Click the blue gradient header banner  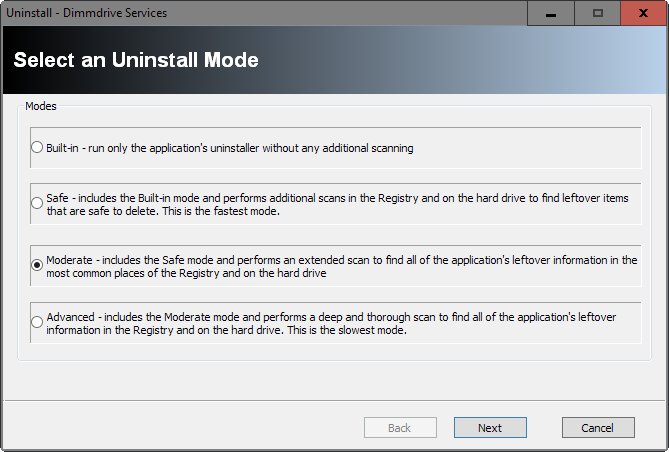tap(500, 60)
